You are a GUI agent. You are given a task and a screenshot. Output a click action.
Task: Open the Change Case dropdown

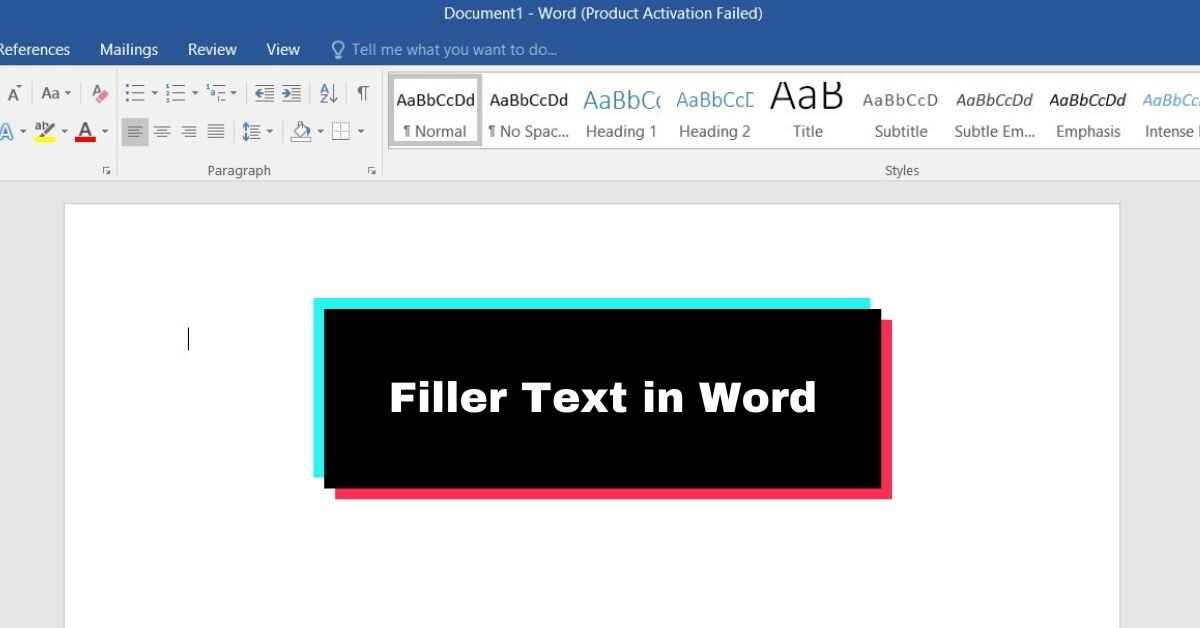(56, 94)
